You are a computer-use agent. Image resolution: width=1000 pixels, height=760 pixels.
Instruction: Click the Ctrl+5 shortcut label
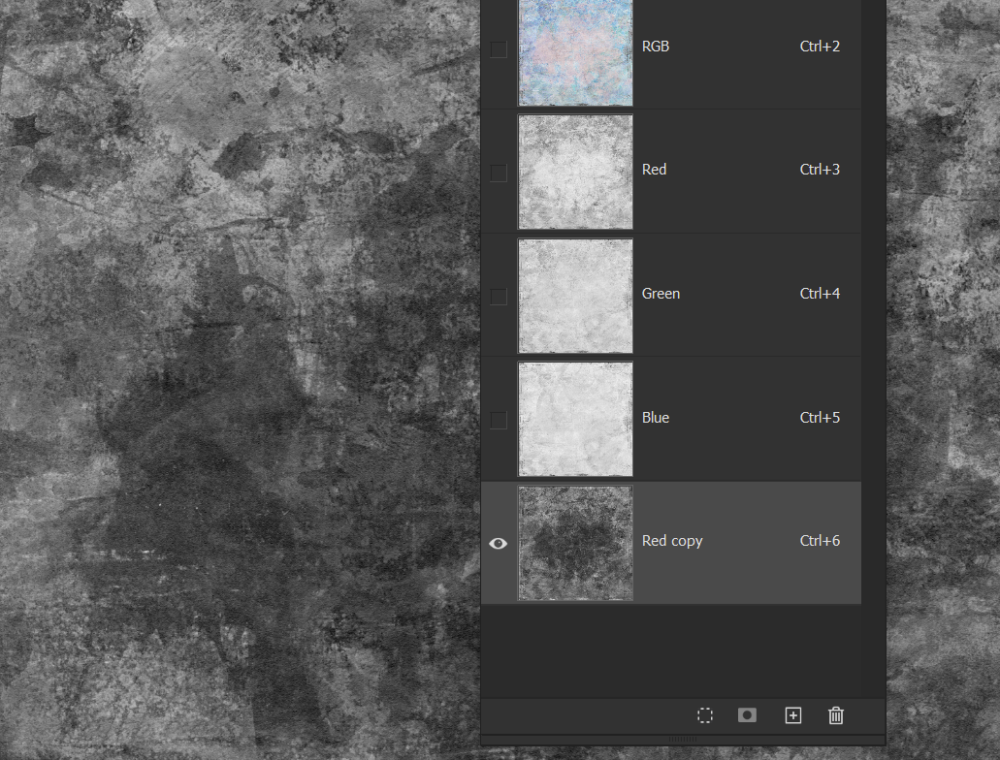tap(820, 418)
